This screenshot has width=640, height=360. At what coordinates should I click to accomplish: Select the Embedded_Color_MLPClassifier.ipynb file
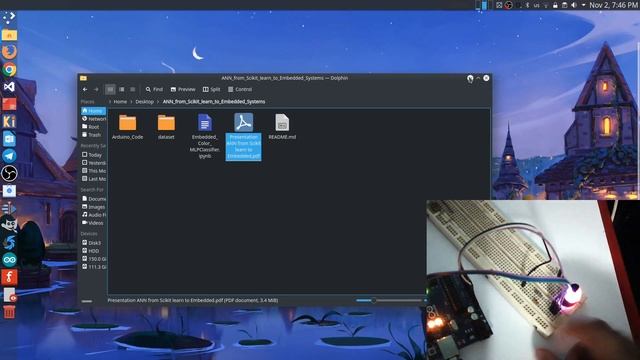[205, 136]
